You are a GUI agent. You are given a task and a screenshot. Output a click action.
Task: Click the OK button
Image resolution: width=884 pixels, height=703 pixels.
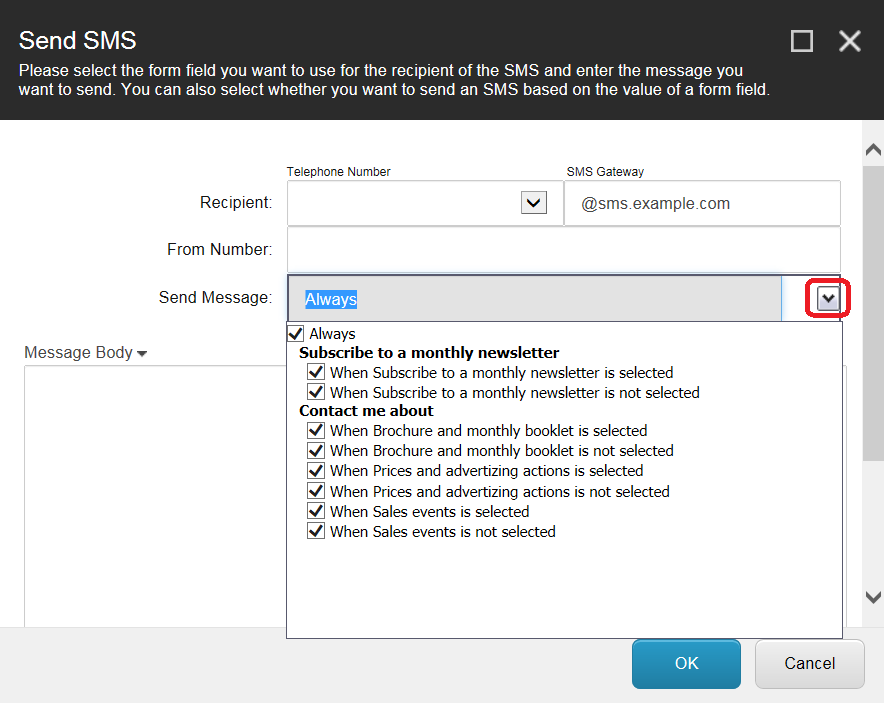point(686,664)
